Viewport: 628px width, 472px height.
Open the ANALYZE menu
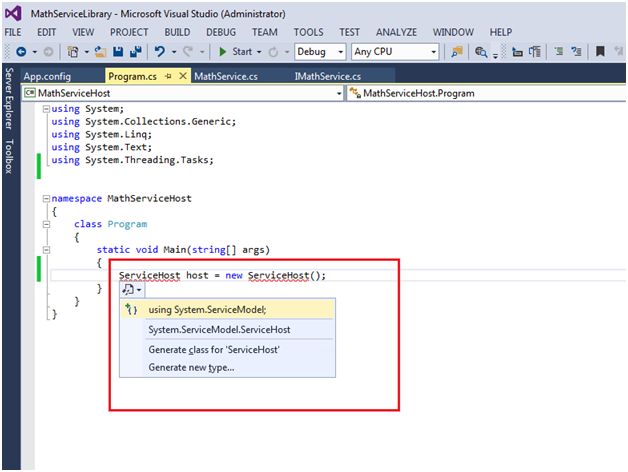point(397,32)
